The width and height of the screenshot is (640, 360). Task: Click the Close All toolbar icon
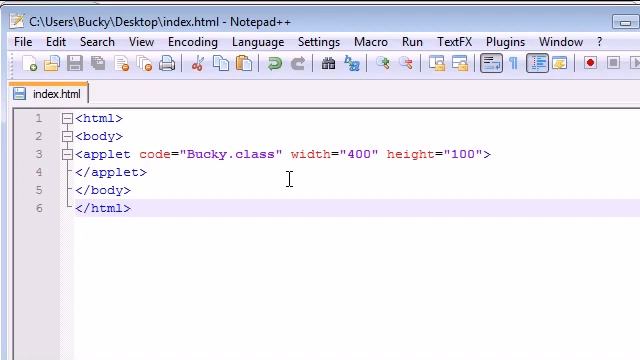coord(144,64)
